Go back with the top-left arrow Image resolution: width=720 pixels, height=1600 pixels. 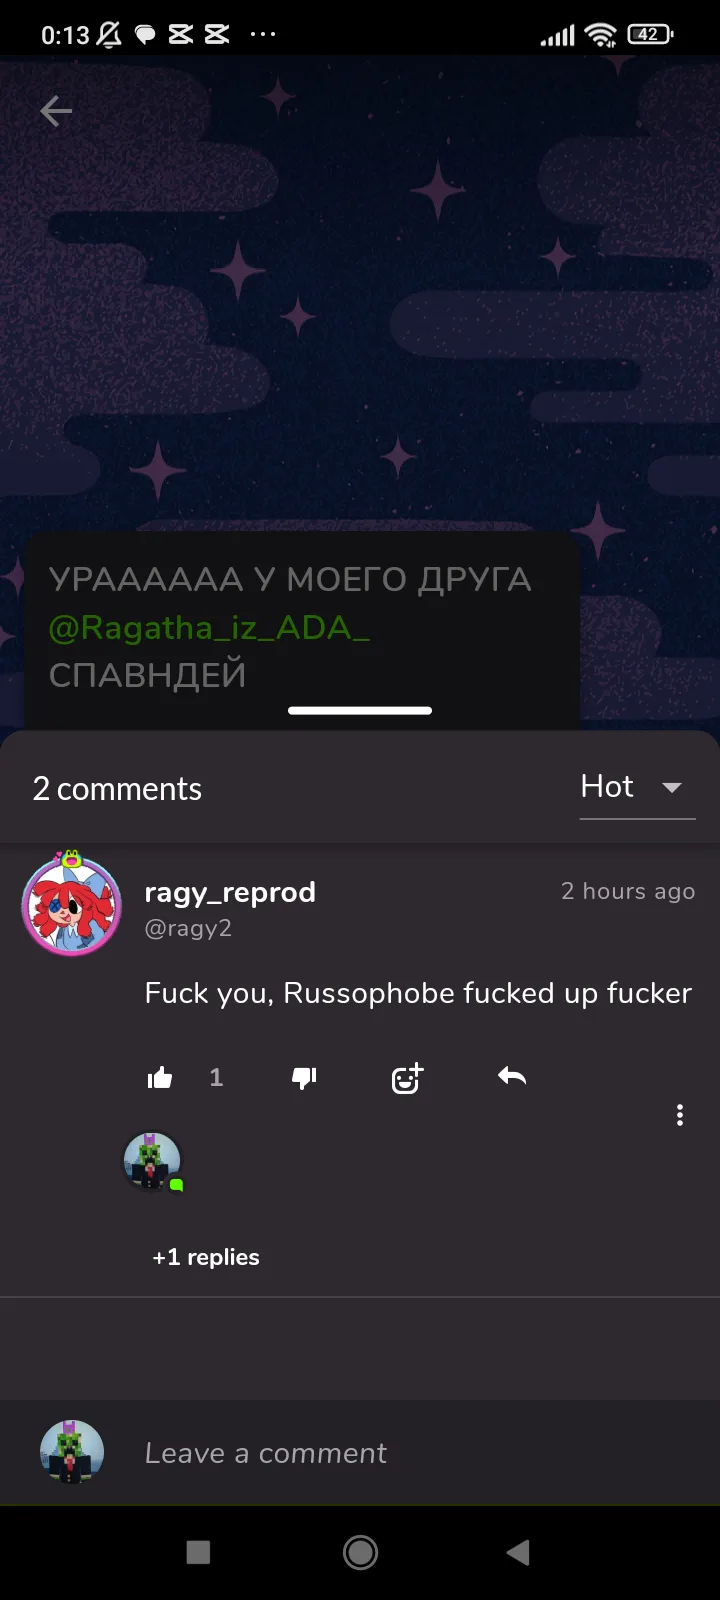pos(56,111)
